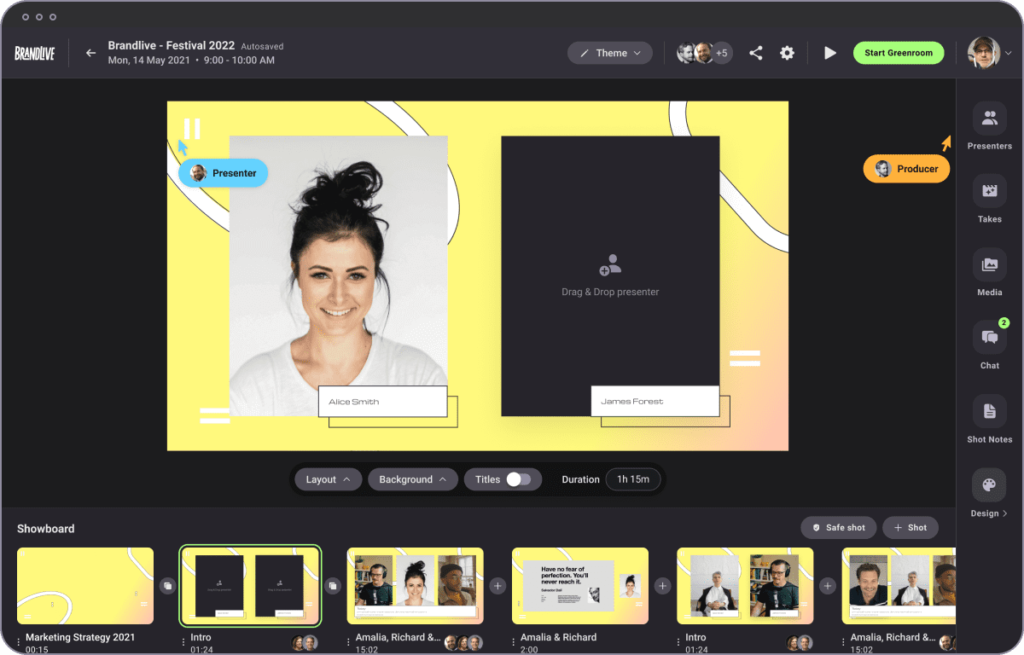Select the James Forest name title
This screenshot has width=1024, height=655.
pyautogui.click(x=655, y=402)
